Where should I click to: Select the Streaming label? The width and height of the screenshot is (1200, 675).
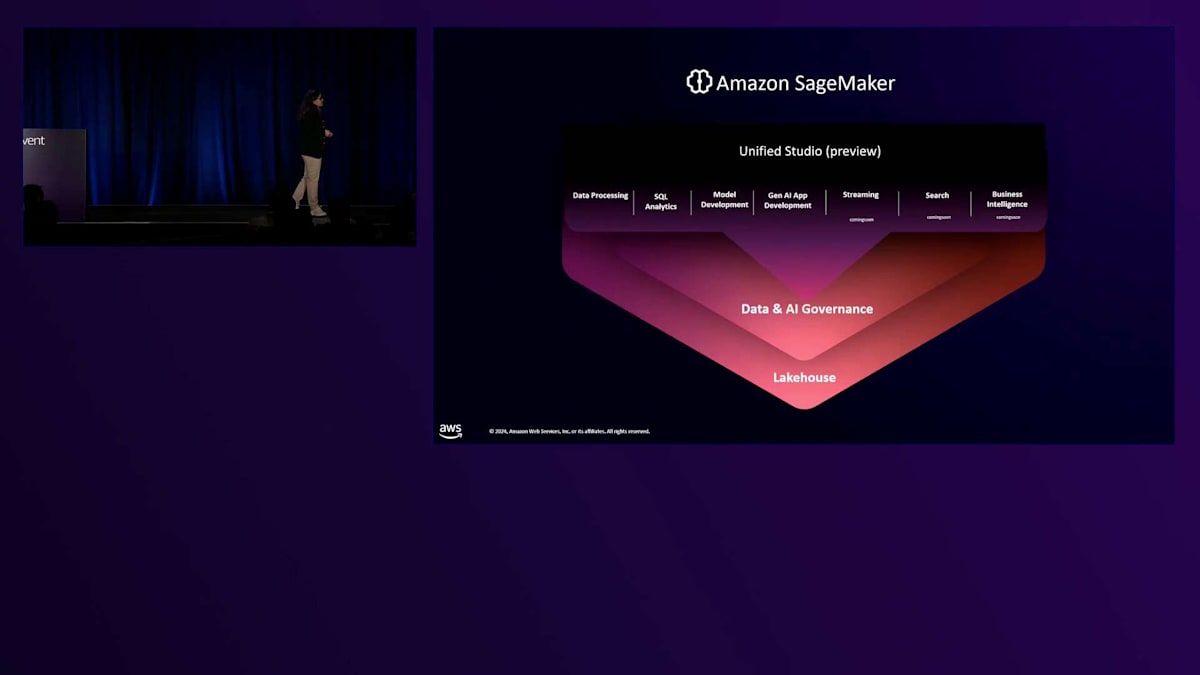point(861,195)
